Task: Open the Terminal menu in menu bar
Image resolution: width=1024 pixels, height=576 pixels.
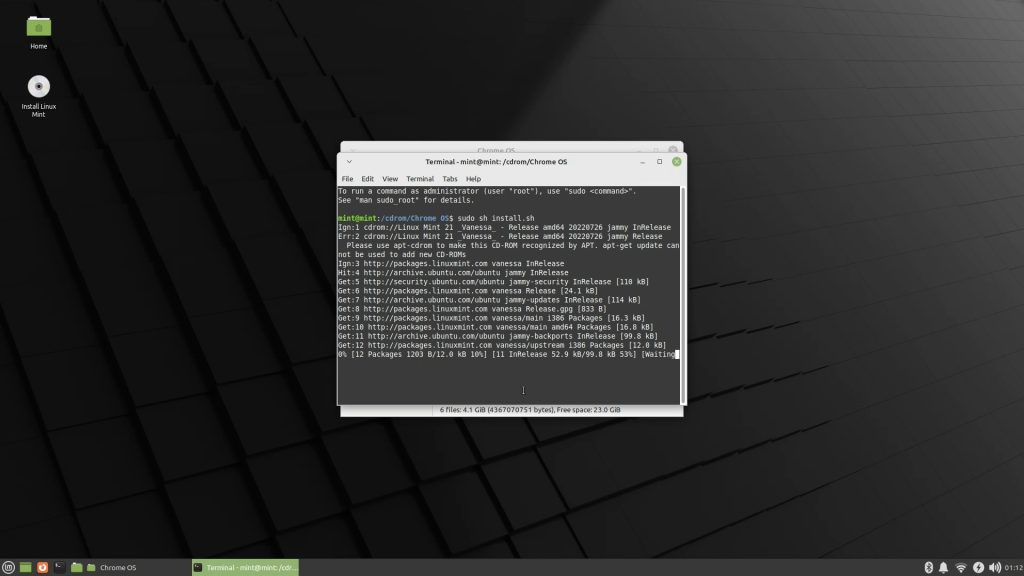Action: click(420, 179)
